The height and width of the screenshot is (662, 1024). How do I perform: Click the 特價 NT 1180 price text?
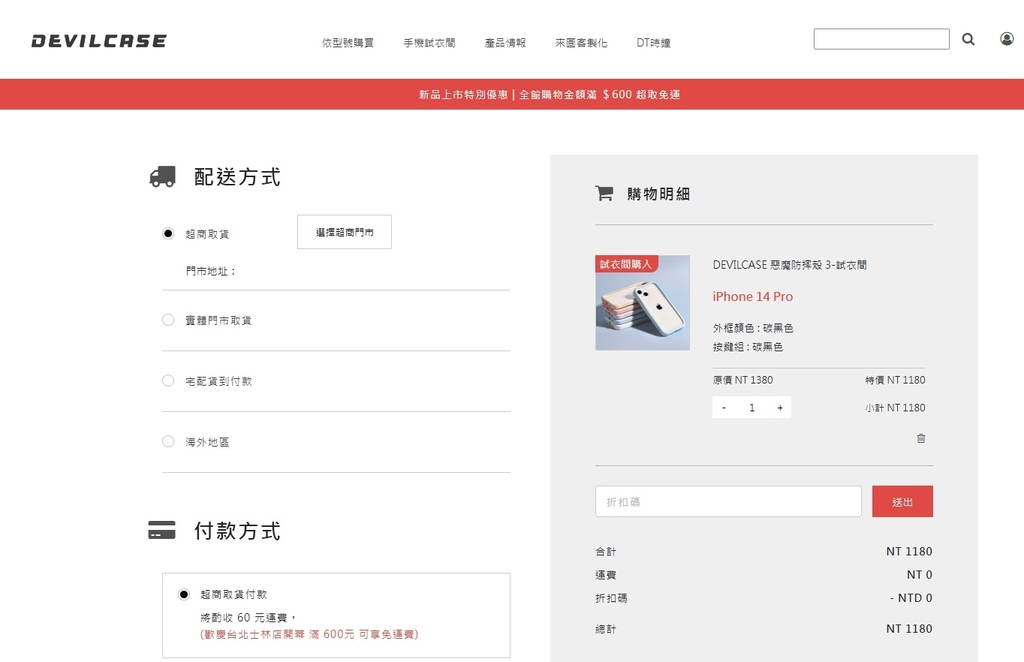(895, 380)
